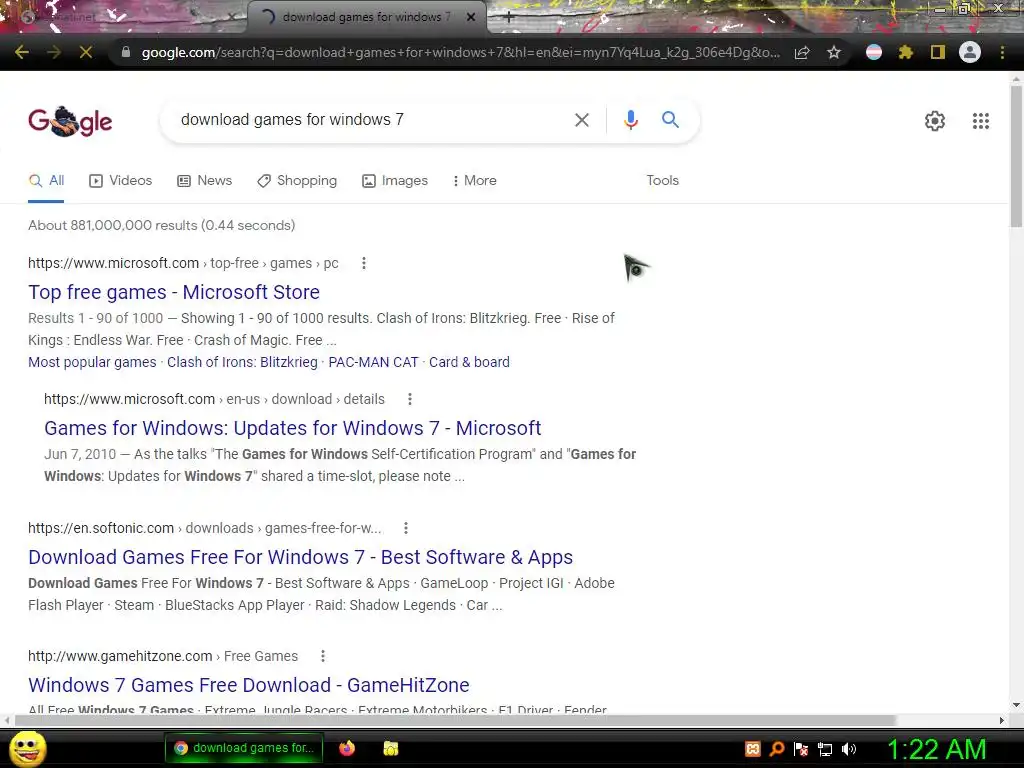Click the scrollbar right arrow
1024x768 pixels.
pyautogui.click(x=1002, y=720)
